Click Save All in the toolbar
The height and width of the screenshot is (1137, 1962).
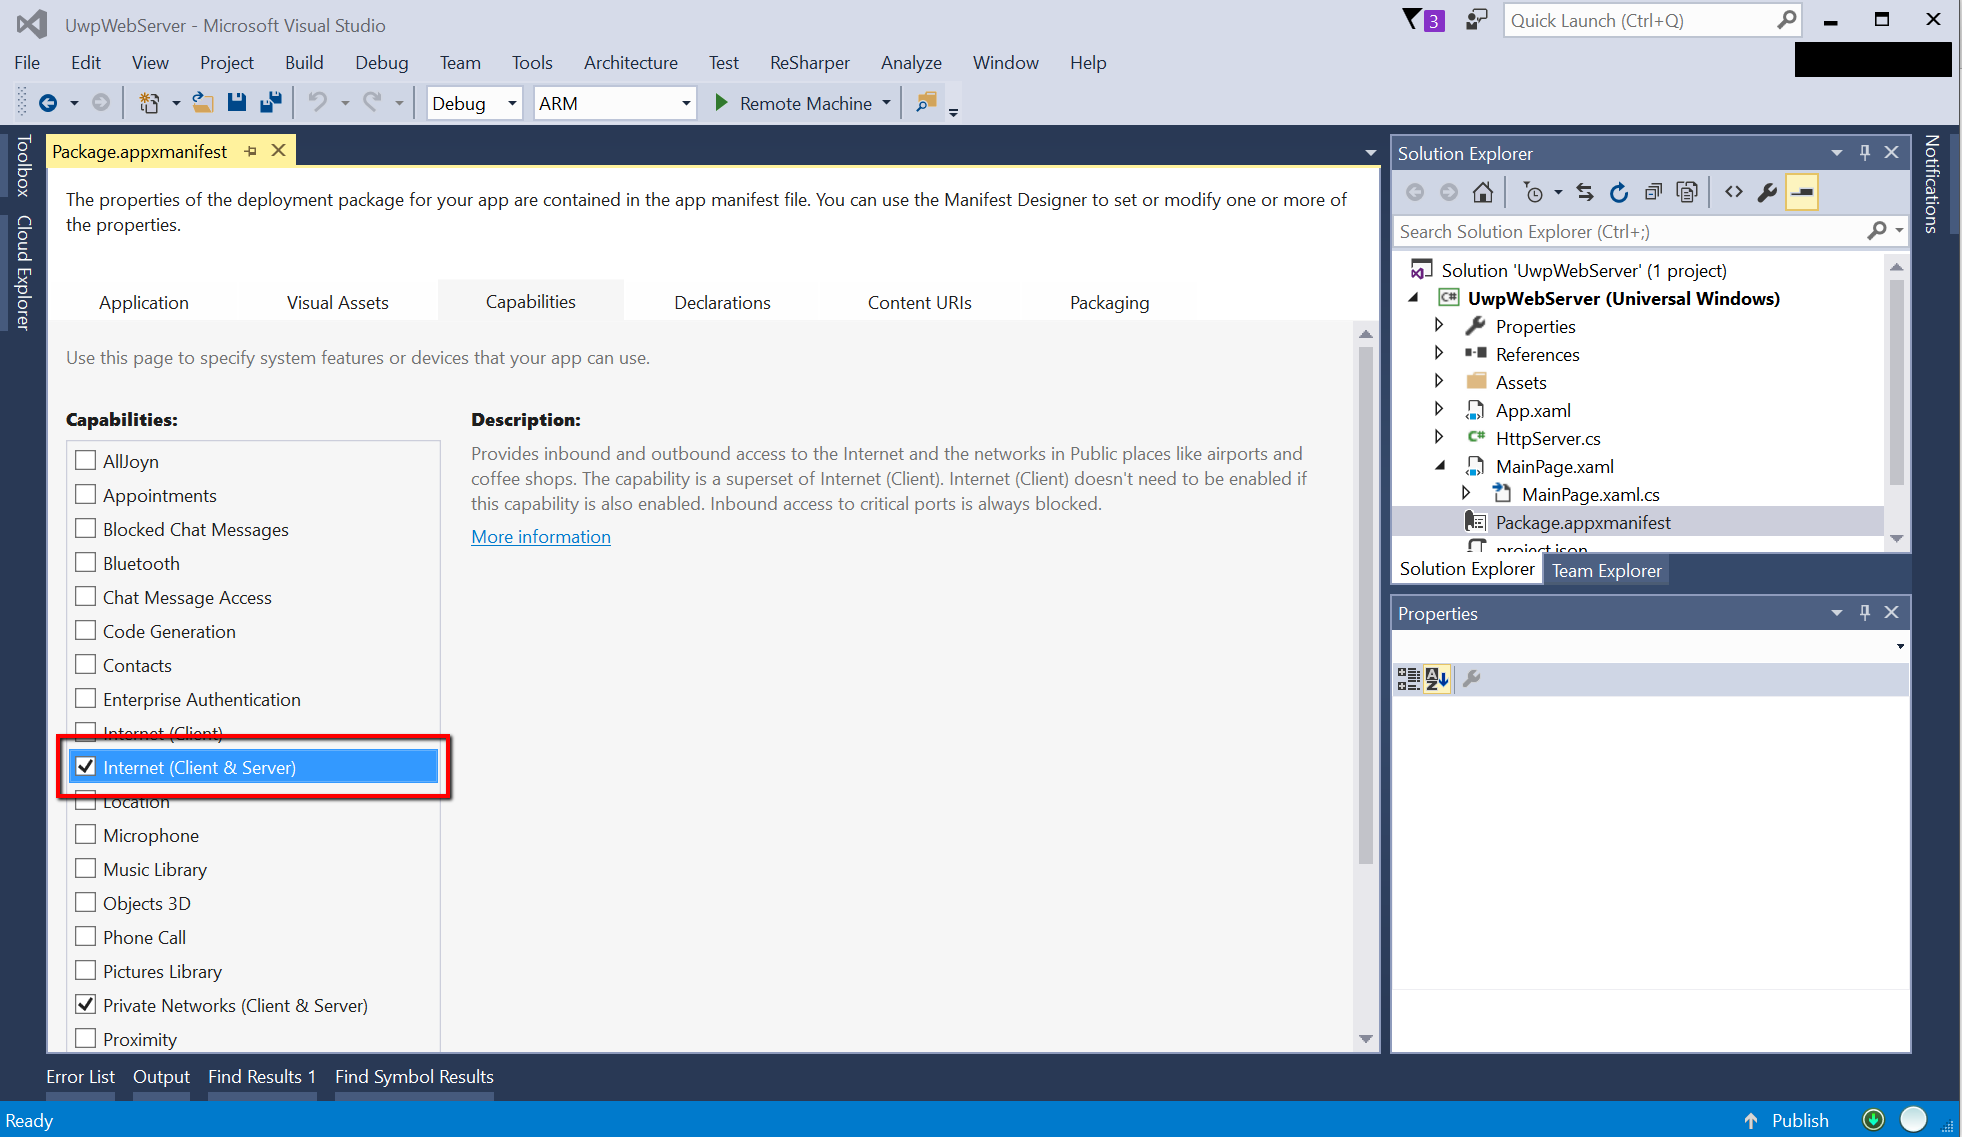(x=270, y=102)
